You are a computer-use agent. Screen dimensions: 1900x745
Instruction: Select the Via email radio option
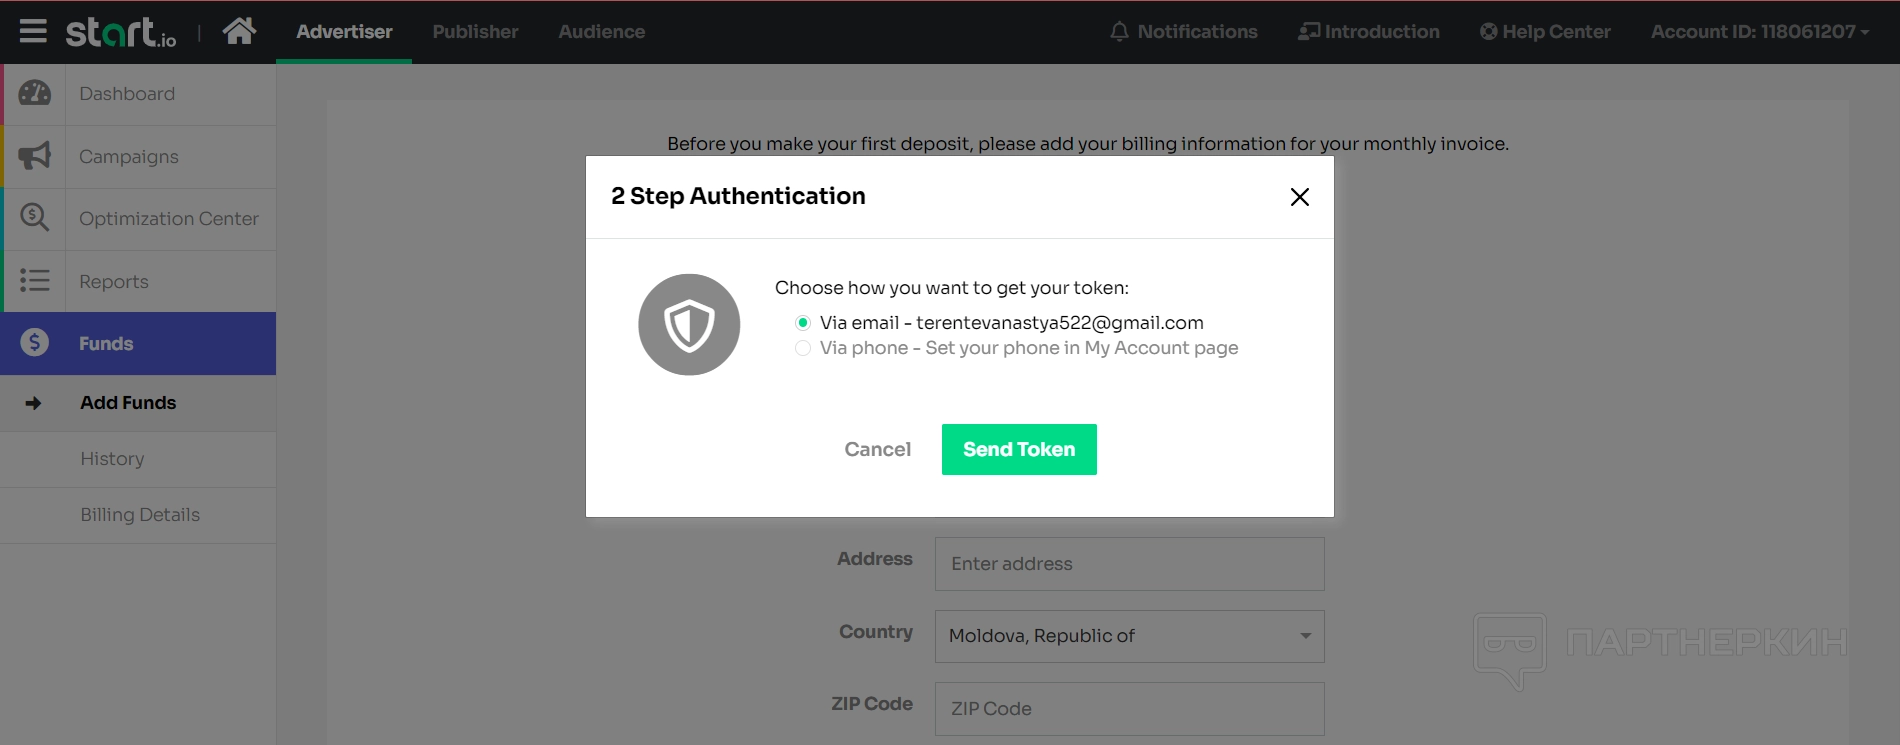pos(803,323)
